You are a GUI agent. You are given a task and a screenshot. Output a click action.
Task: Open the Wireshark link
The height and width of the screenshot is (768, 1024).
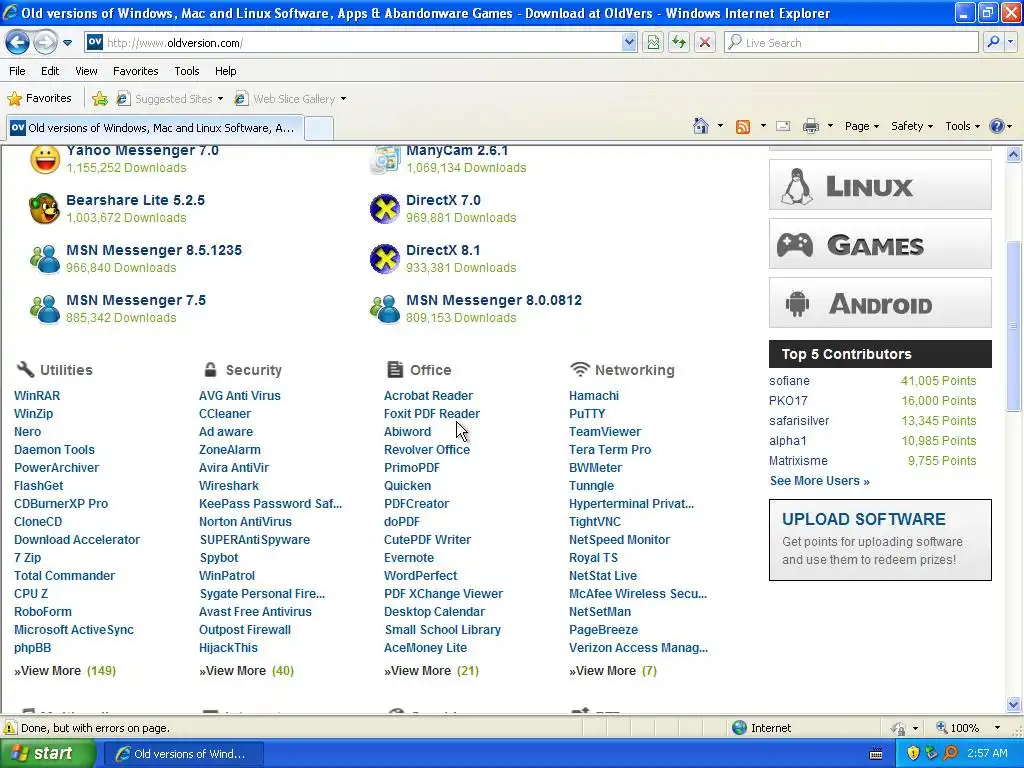[229, 486]
